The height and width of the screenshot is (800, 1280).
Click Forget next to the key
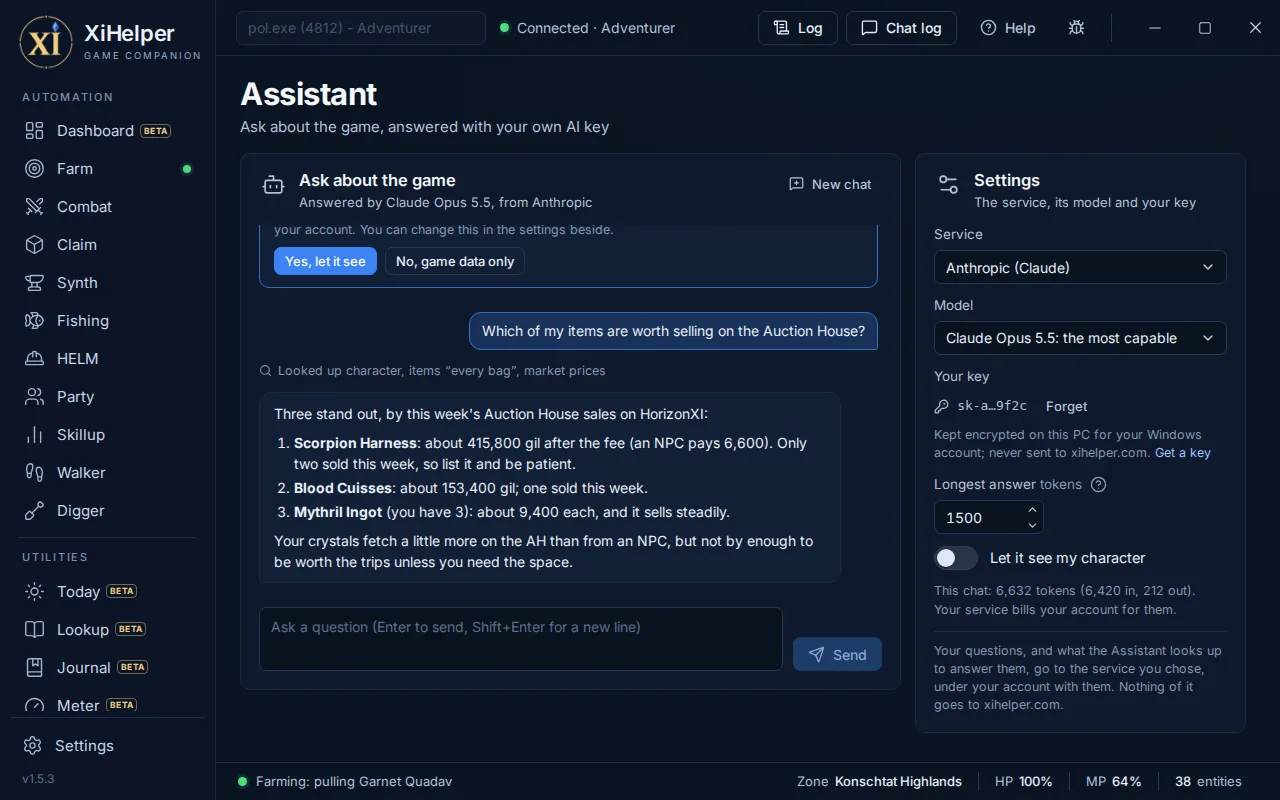[1066, 407]
